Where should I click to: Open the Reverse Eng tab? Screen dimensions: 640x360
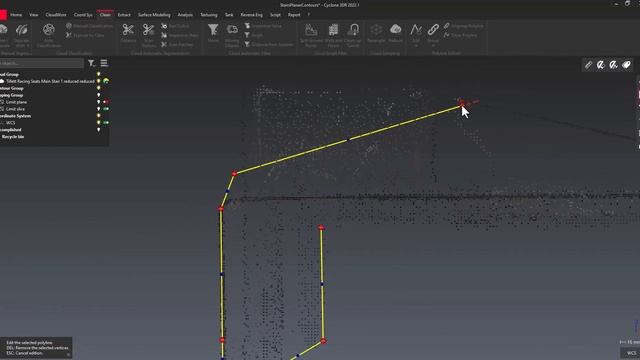[251, 15]
